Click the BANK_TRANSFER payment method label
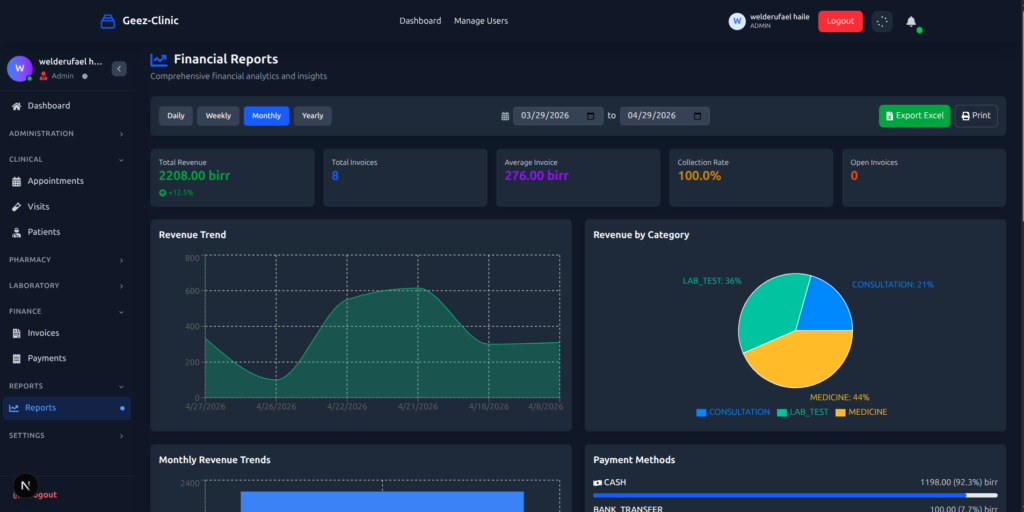1024x512 pixels. (x=628, y=509)
